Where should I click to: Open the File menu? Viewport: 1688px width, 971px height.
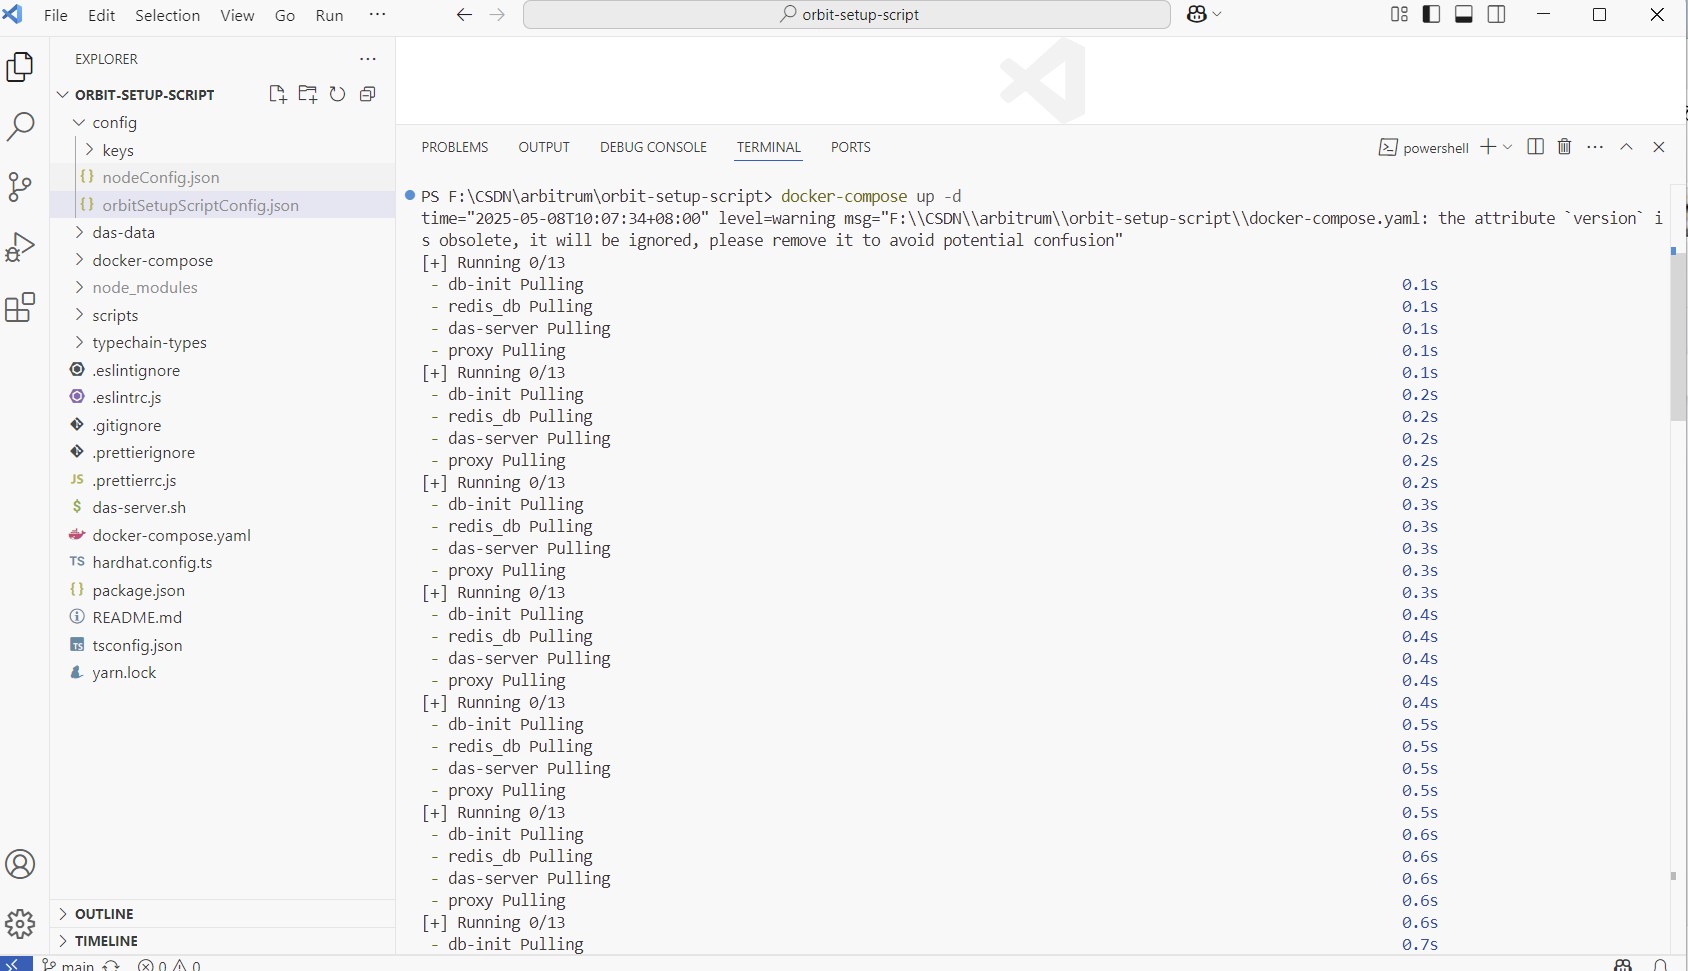[56, 15]
